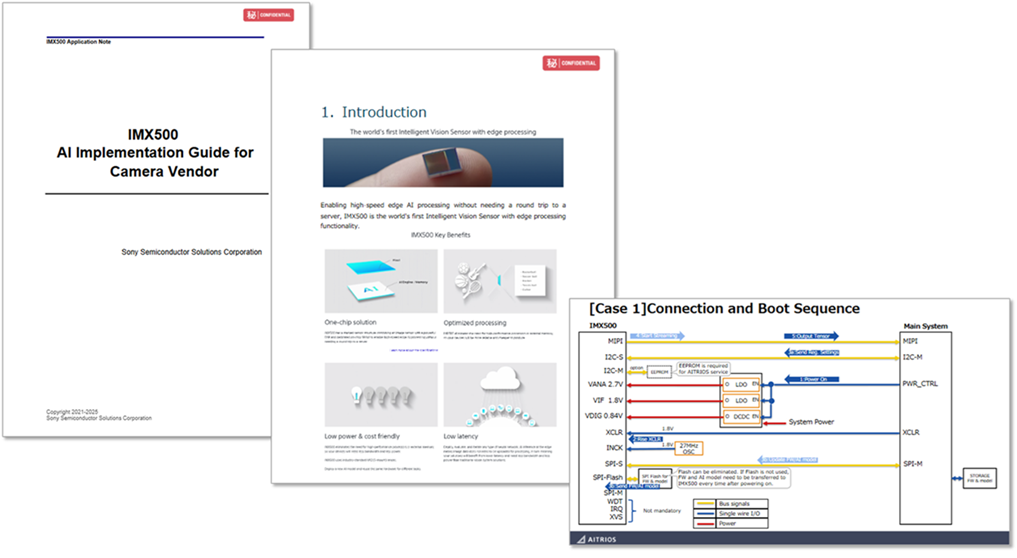Click the SPI-Flash pin label
This screenshot has width=1017, height=558.
coord(608,478)
